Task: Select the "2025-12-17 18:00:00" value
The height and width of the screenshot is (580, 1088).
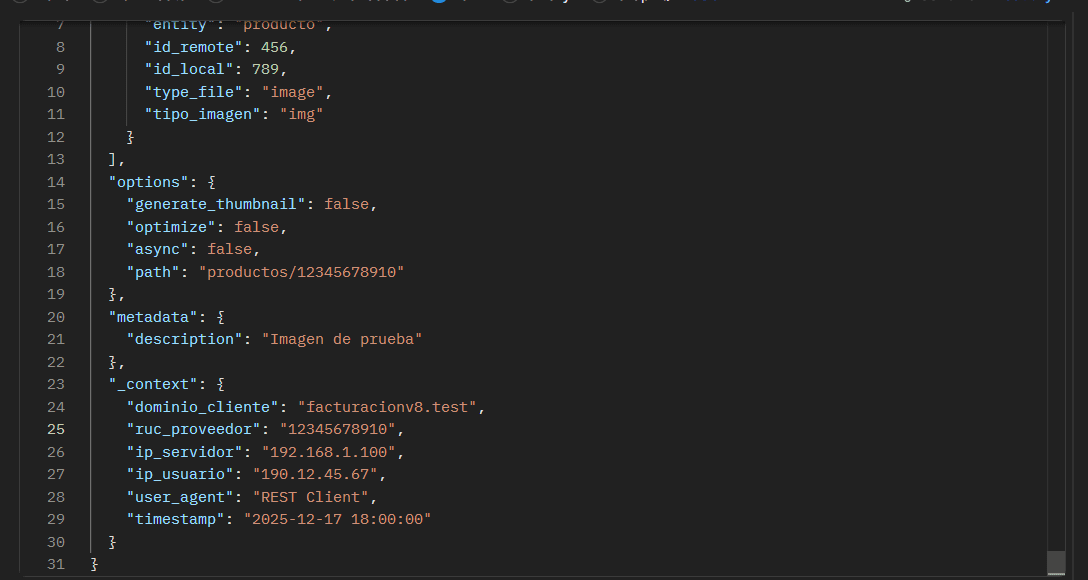Action: 337,520
